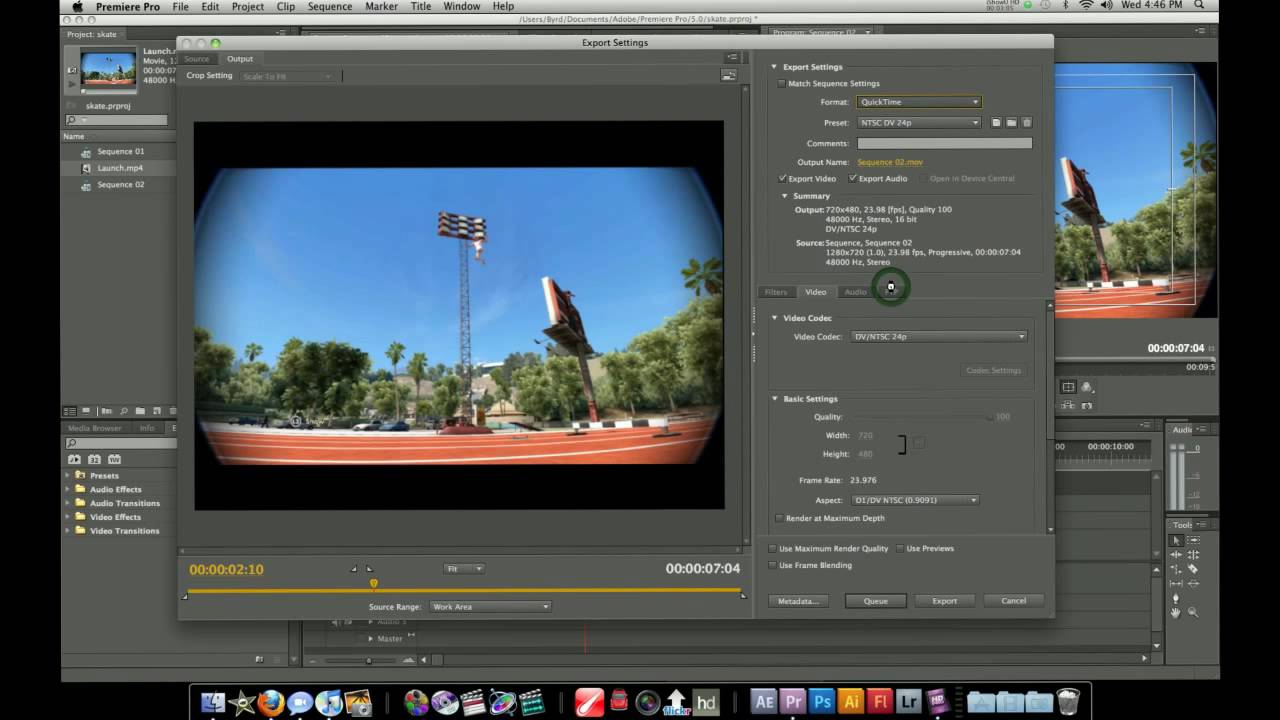Click the Sequence 02.mov output name link
The image size is (1280, 720).
click(890, 162)
